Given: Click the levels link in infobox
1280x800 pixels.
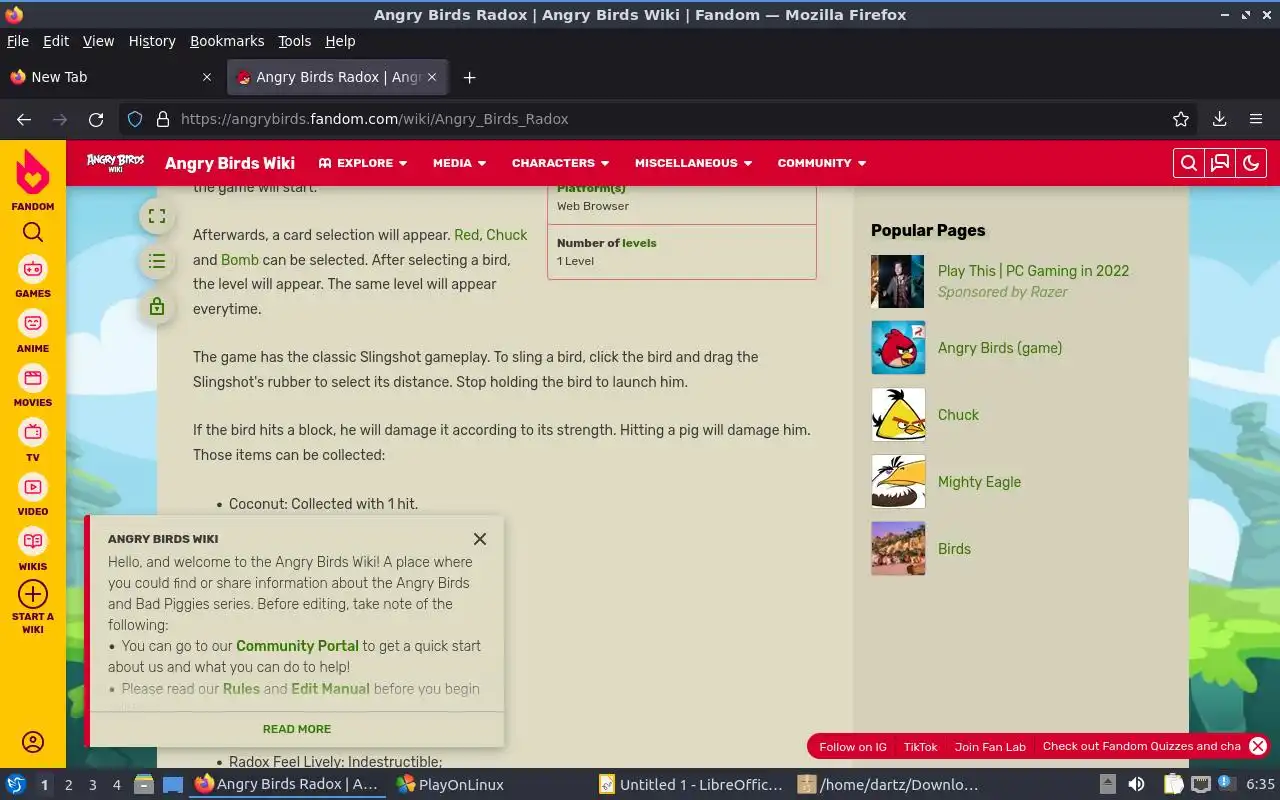Looking at the screenshot, I should click(x=639, y=243).
